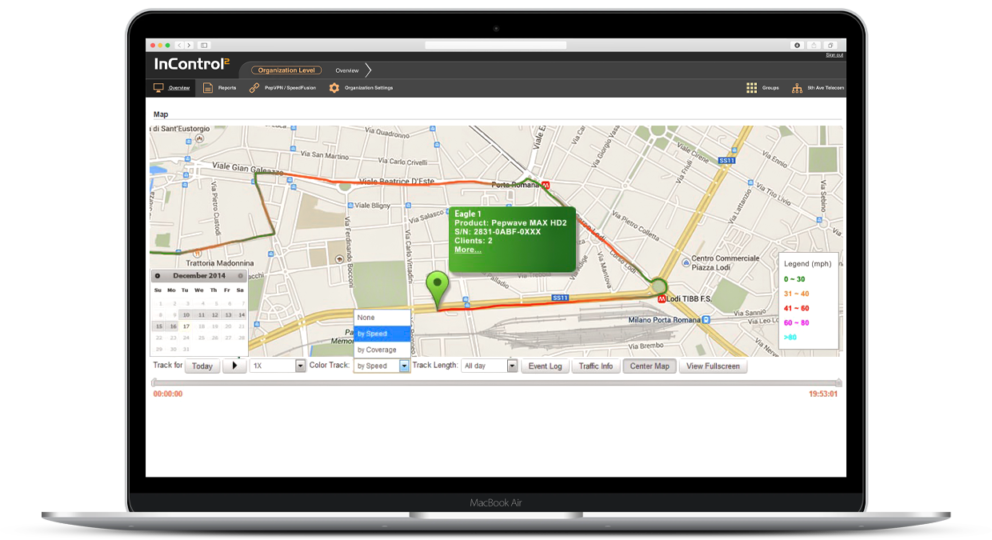Toggle the browser sidebar icon
The height and width of the screenshot is (540, 992).
point(204,46)
